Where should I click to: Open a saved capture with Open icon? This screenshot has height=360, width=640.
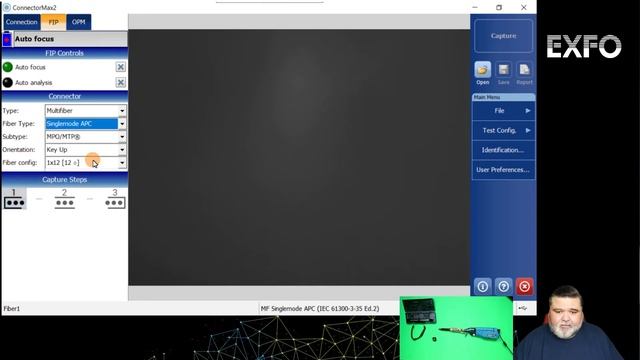pyautogui.click(x=482, y=70)
